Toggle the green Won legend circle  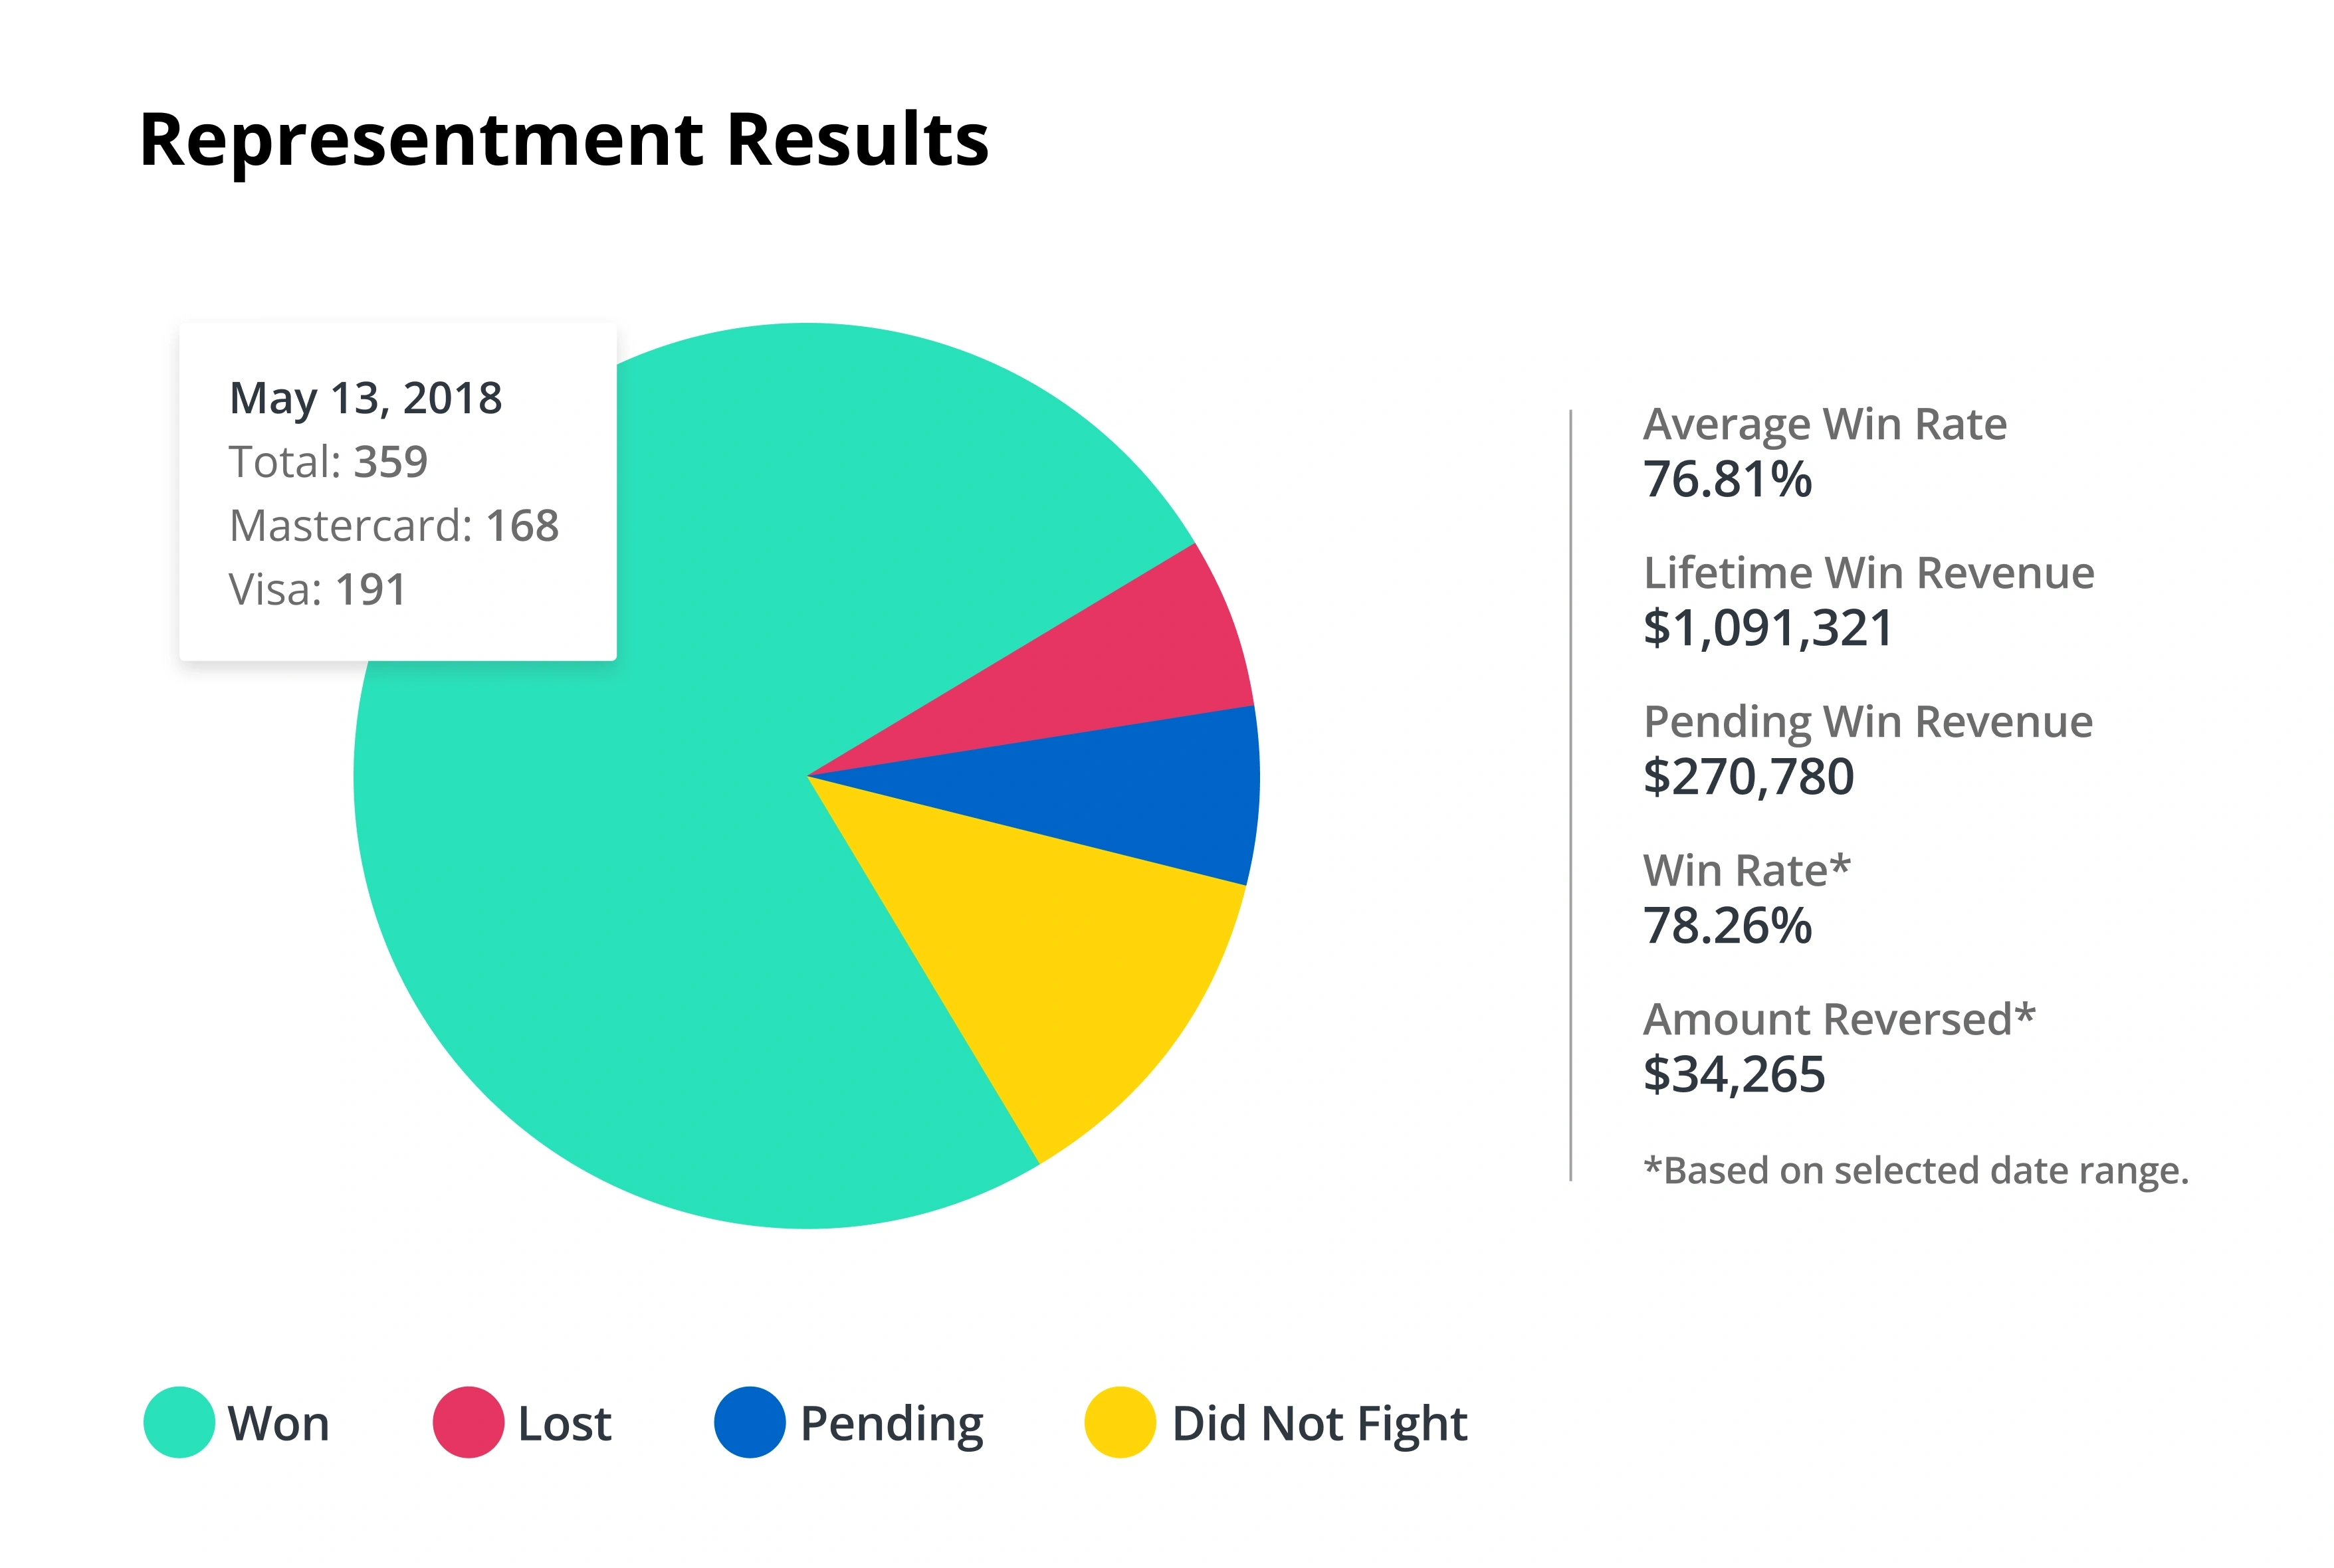(179, 1422)
